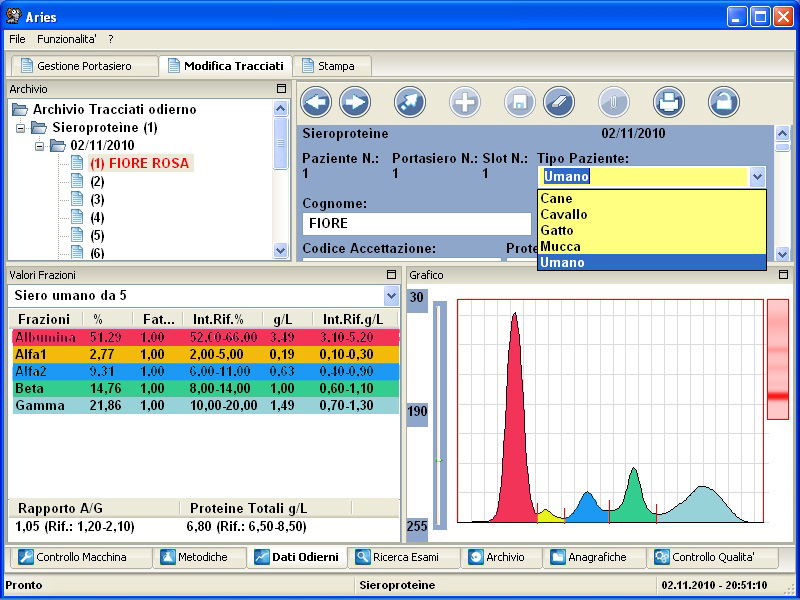Choose Cavallo in patient type list
Screen dimensions: 800x600
tap(652, 214)
